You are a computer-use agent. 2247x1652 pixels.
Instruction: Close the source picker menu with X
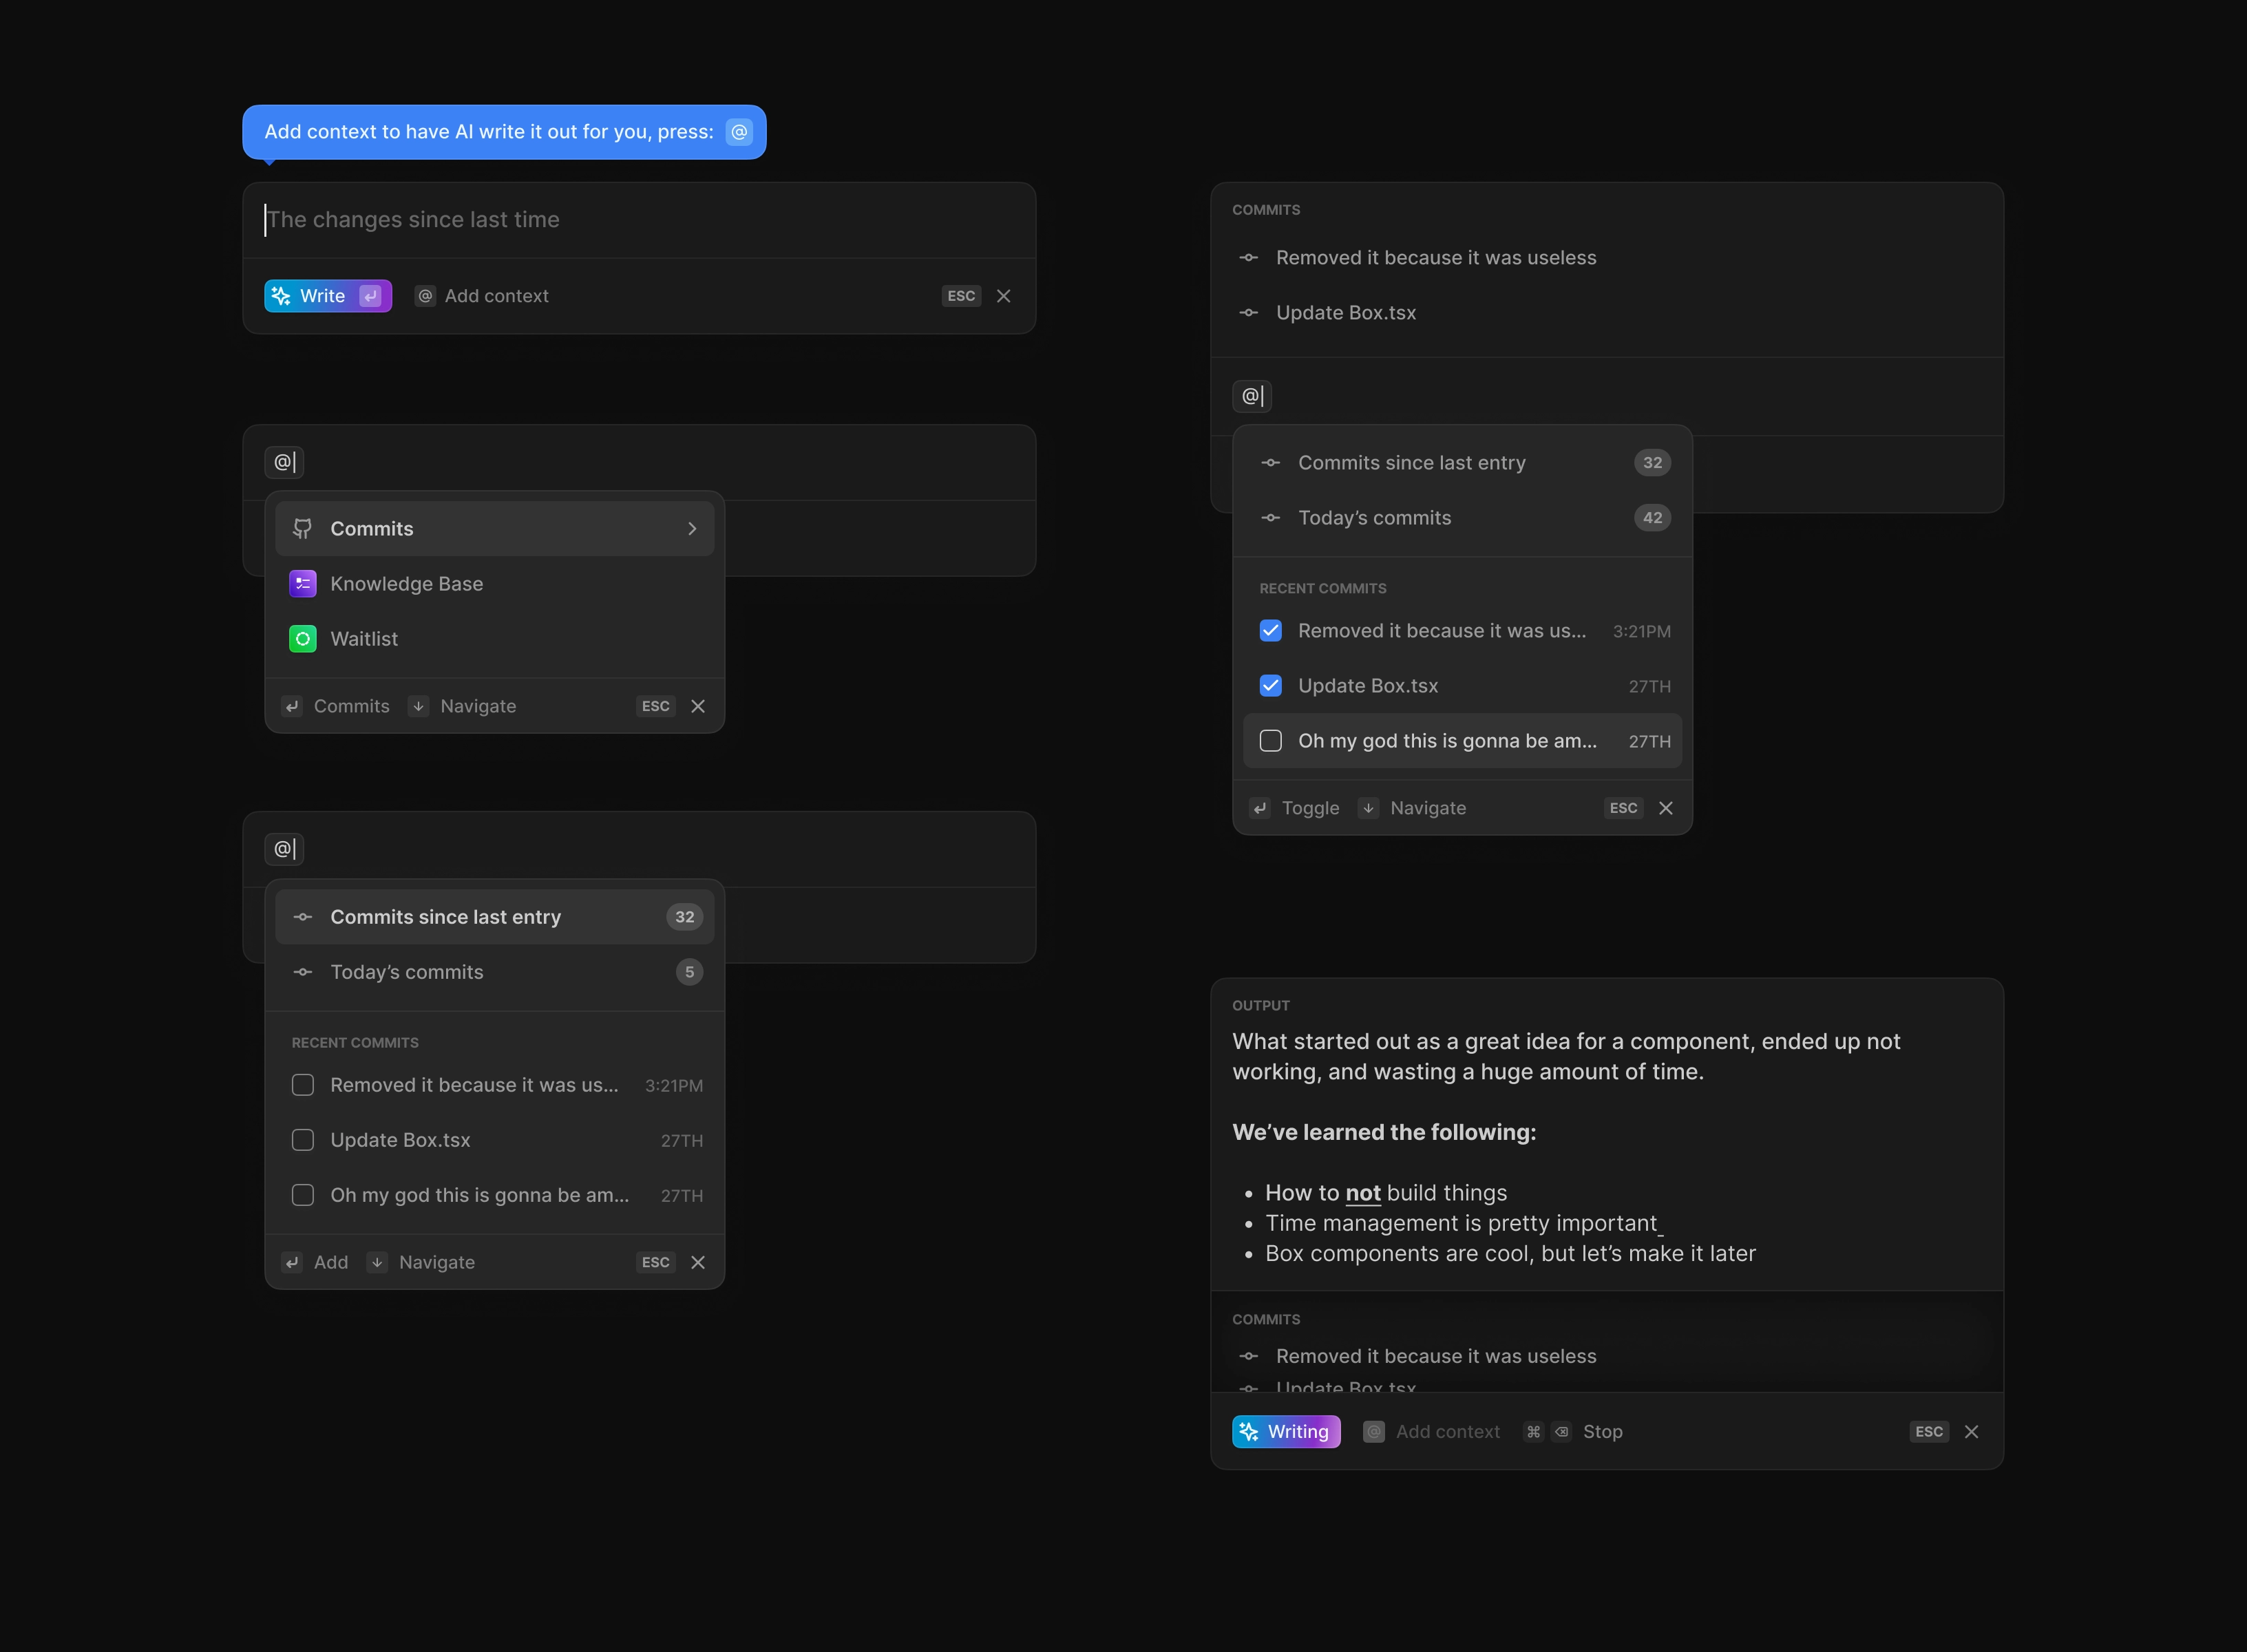click(x=698, y=706)
